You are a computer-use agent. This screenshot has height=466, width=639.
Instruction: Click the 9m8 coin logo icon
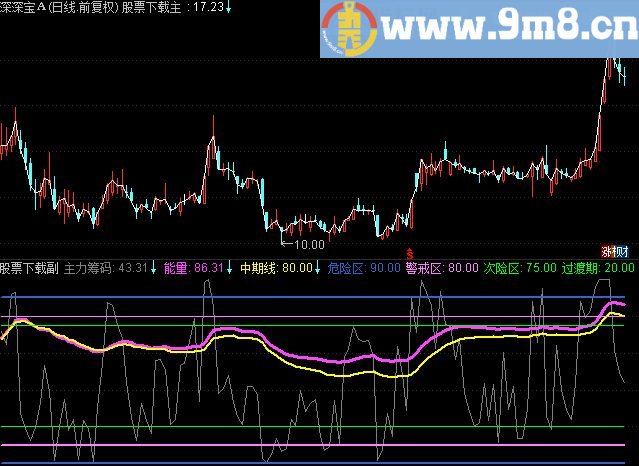[x=350, y=30]
